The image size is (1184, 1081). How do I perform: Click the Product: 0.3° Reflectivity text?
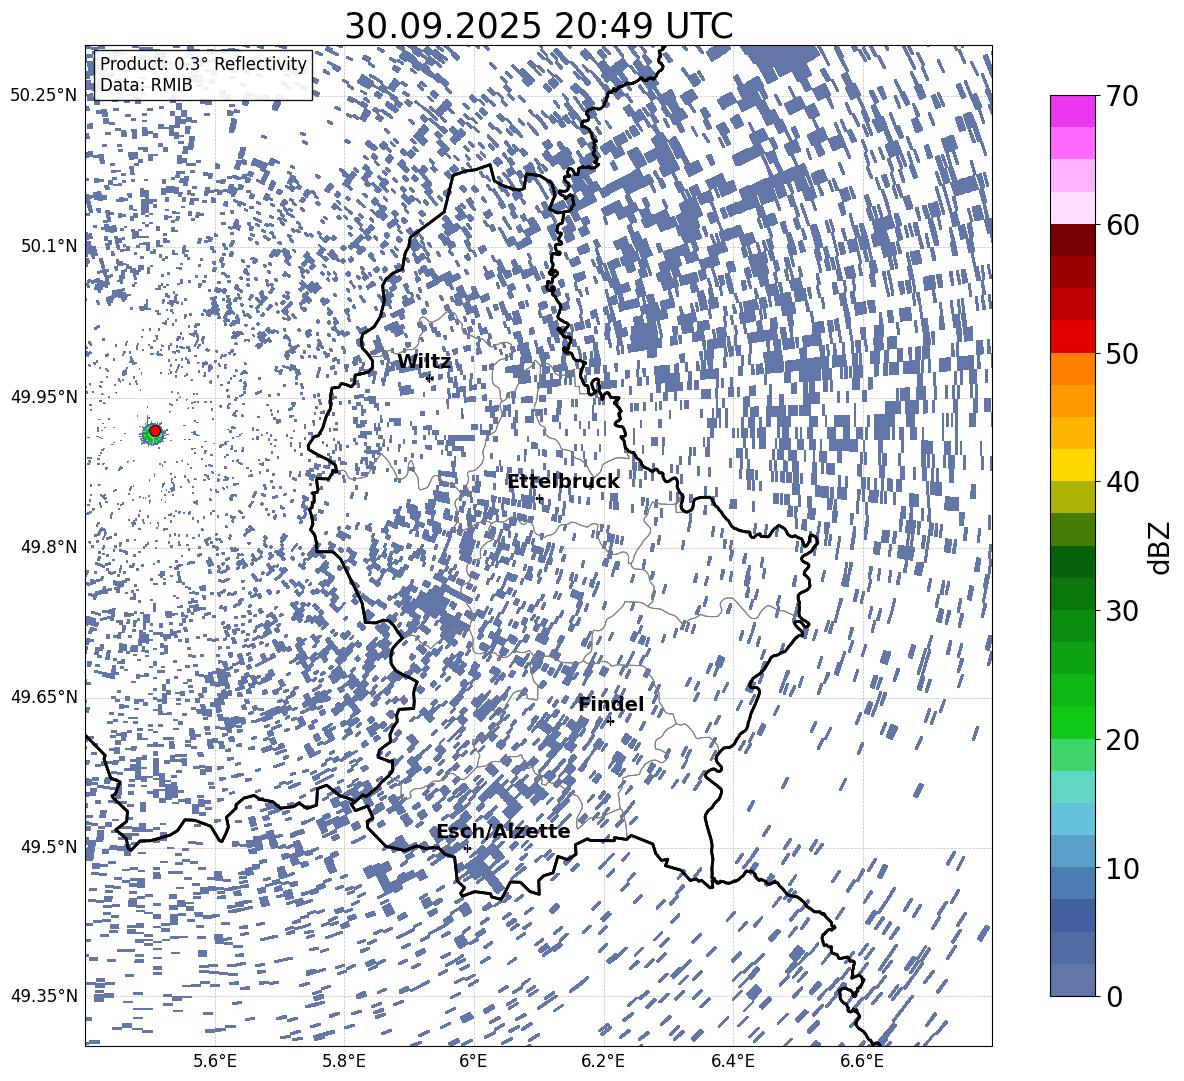203,63
